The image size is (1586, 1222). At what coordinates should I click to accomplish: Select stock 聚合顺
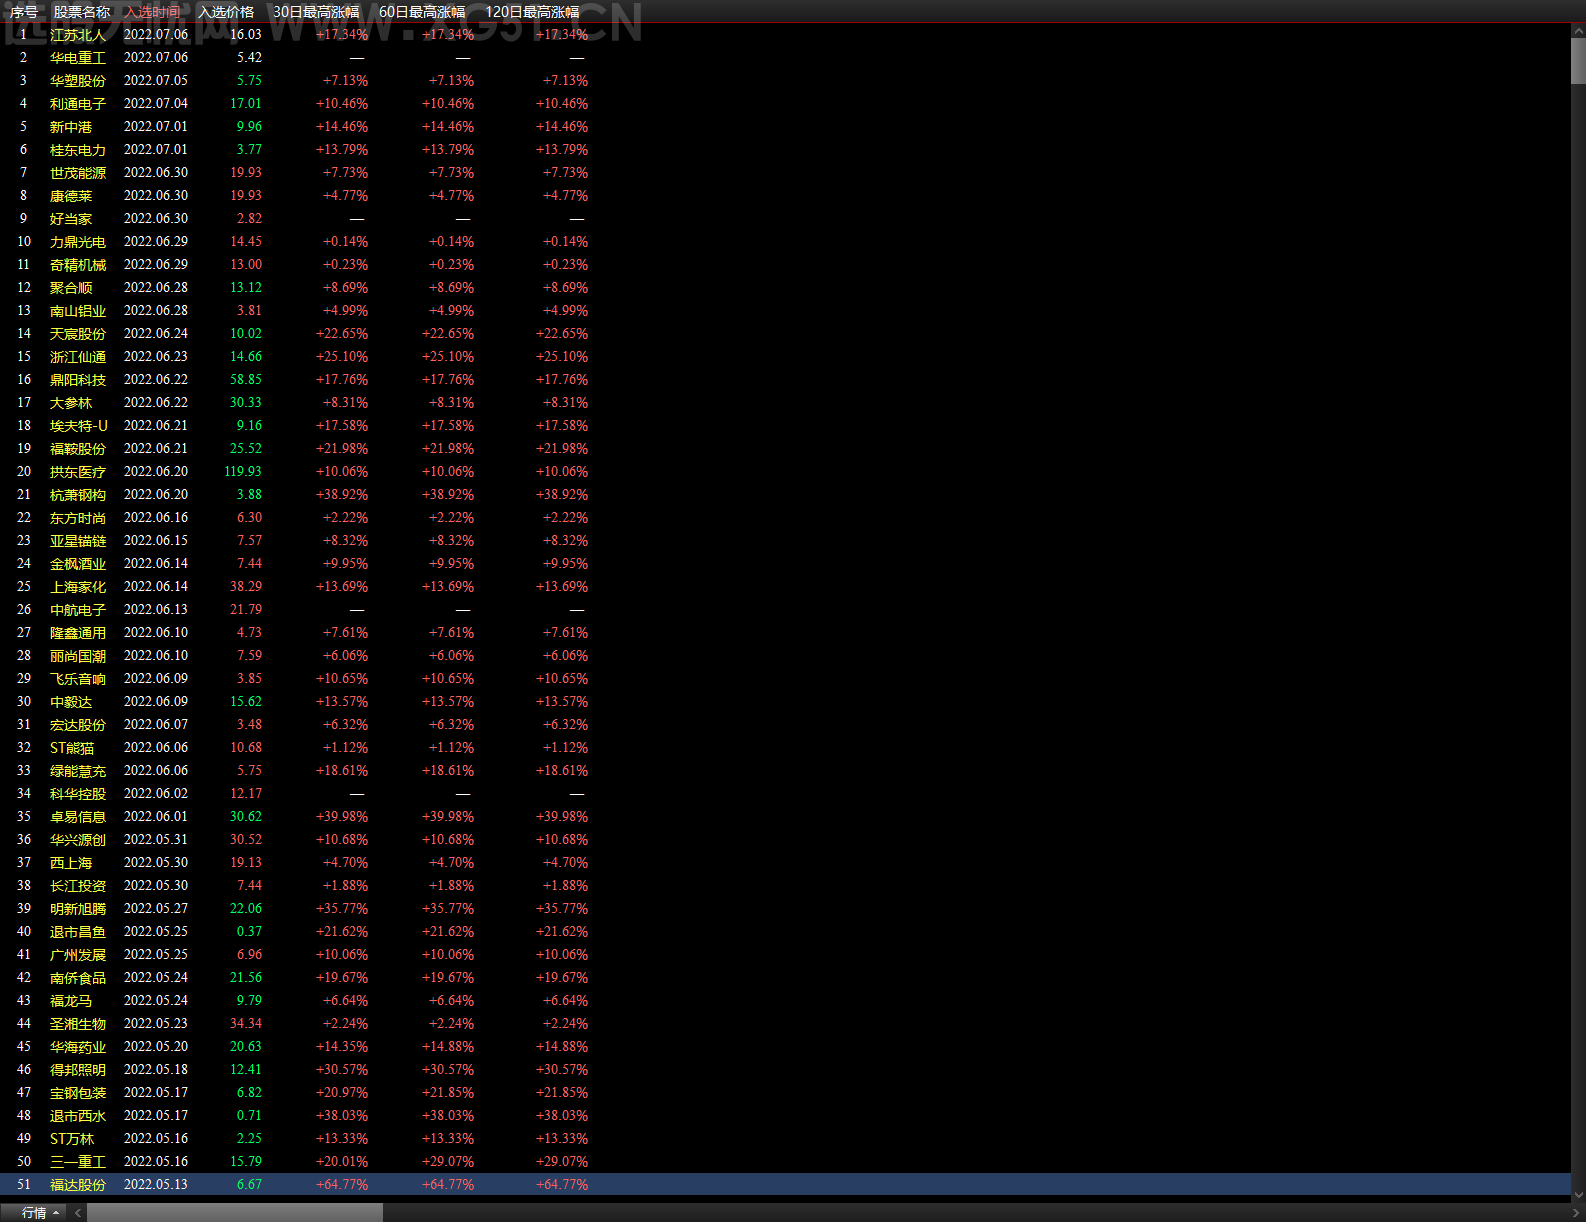pos(71,288)
